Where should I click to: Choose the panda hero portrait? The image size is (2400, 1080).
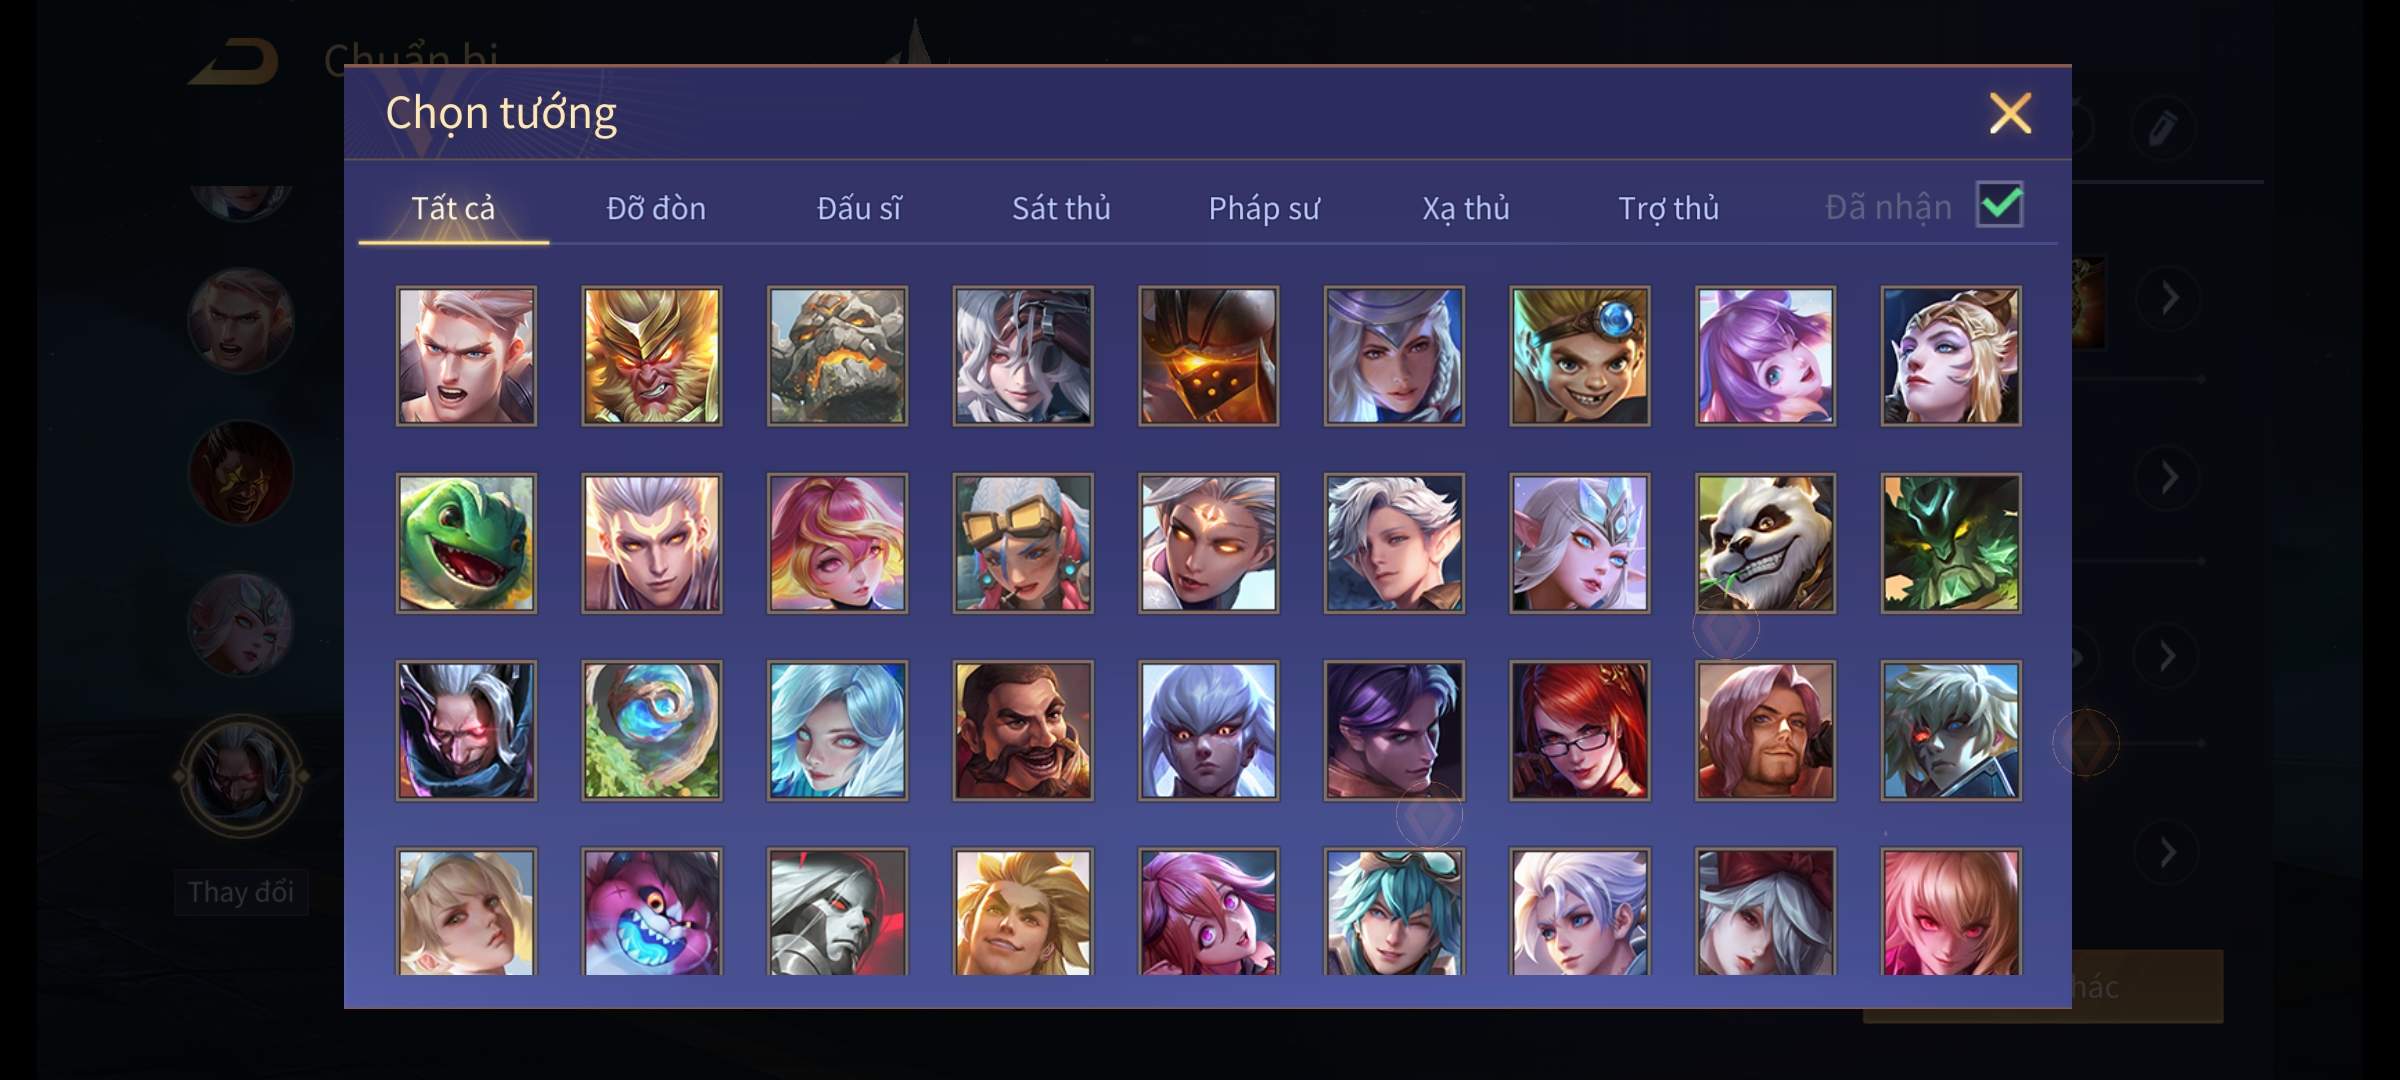(x=1765, y=543)
